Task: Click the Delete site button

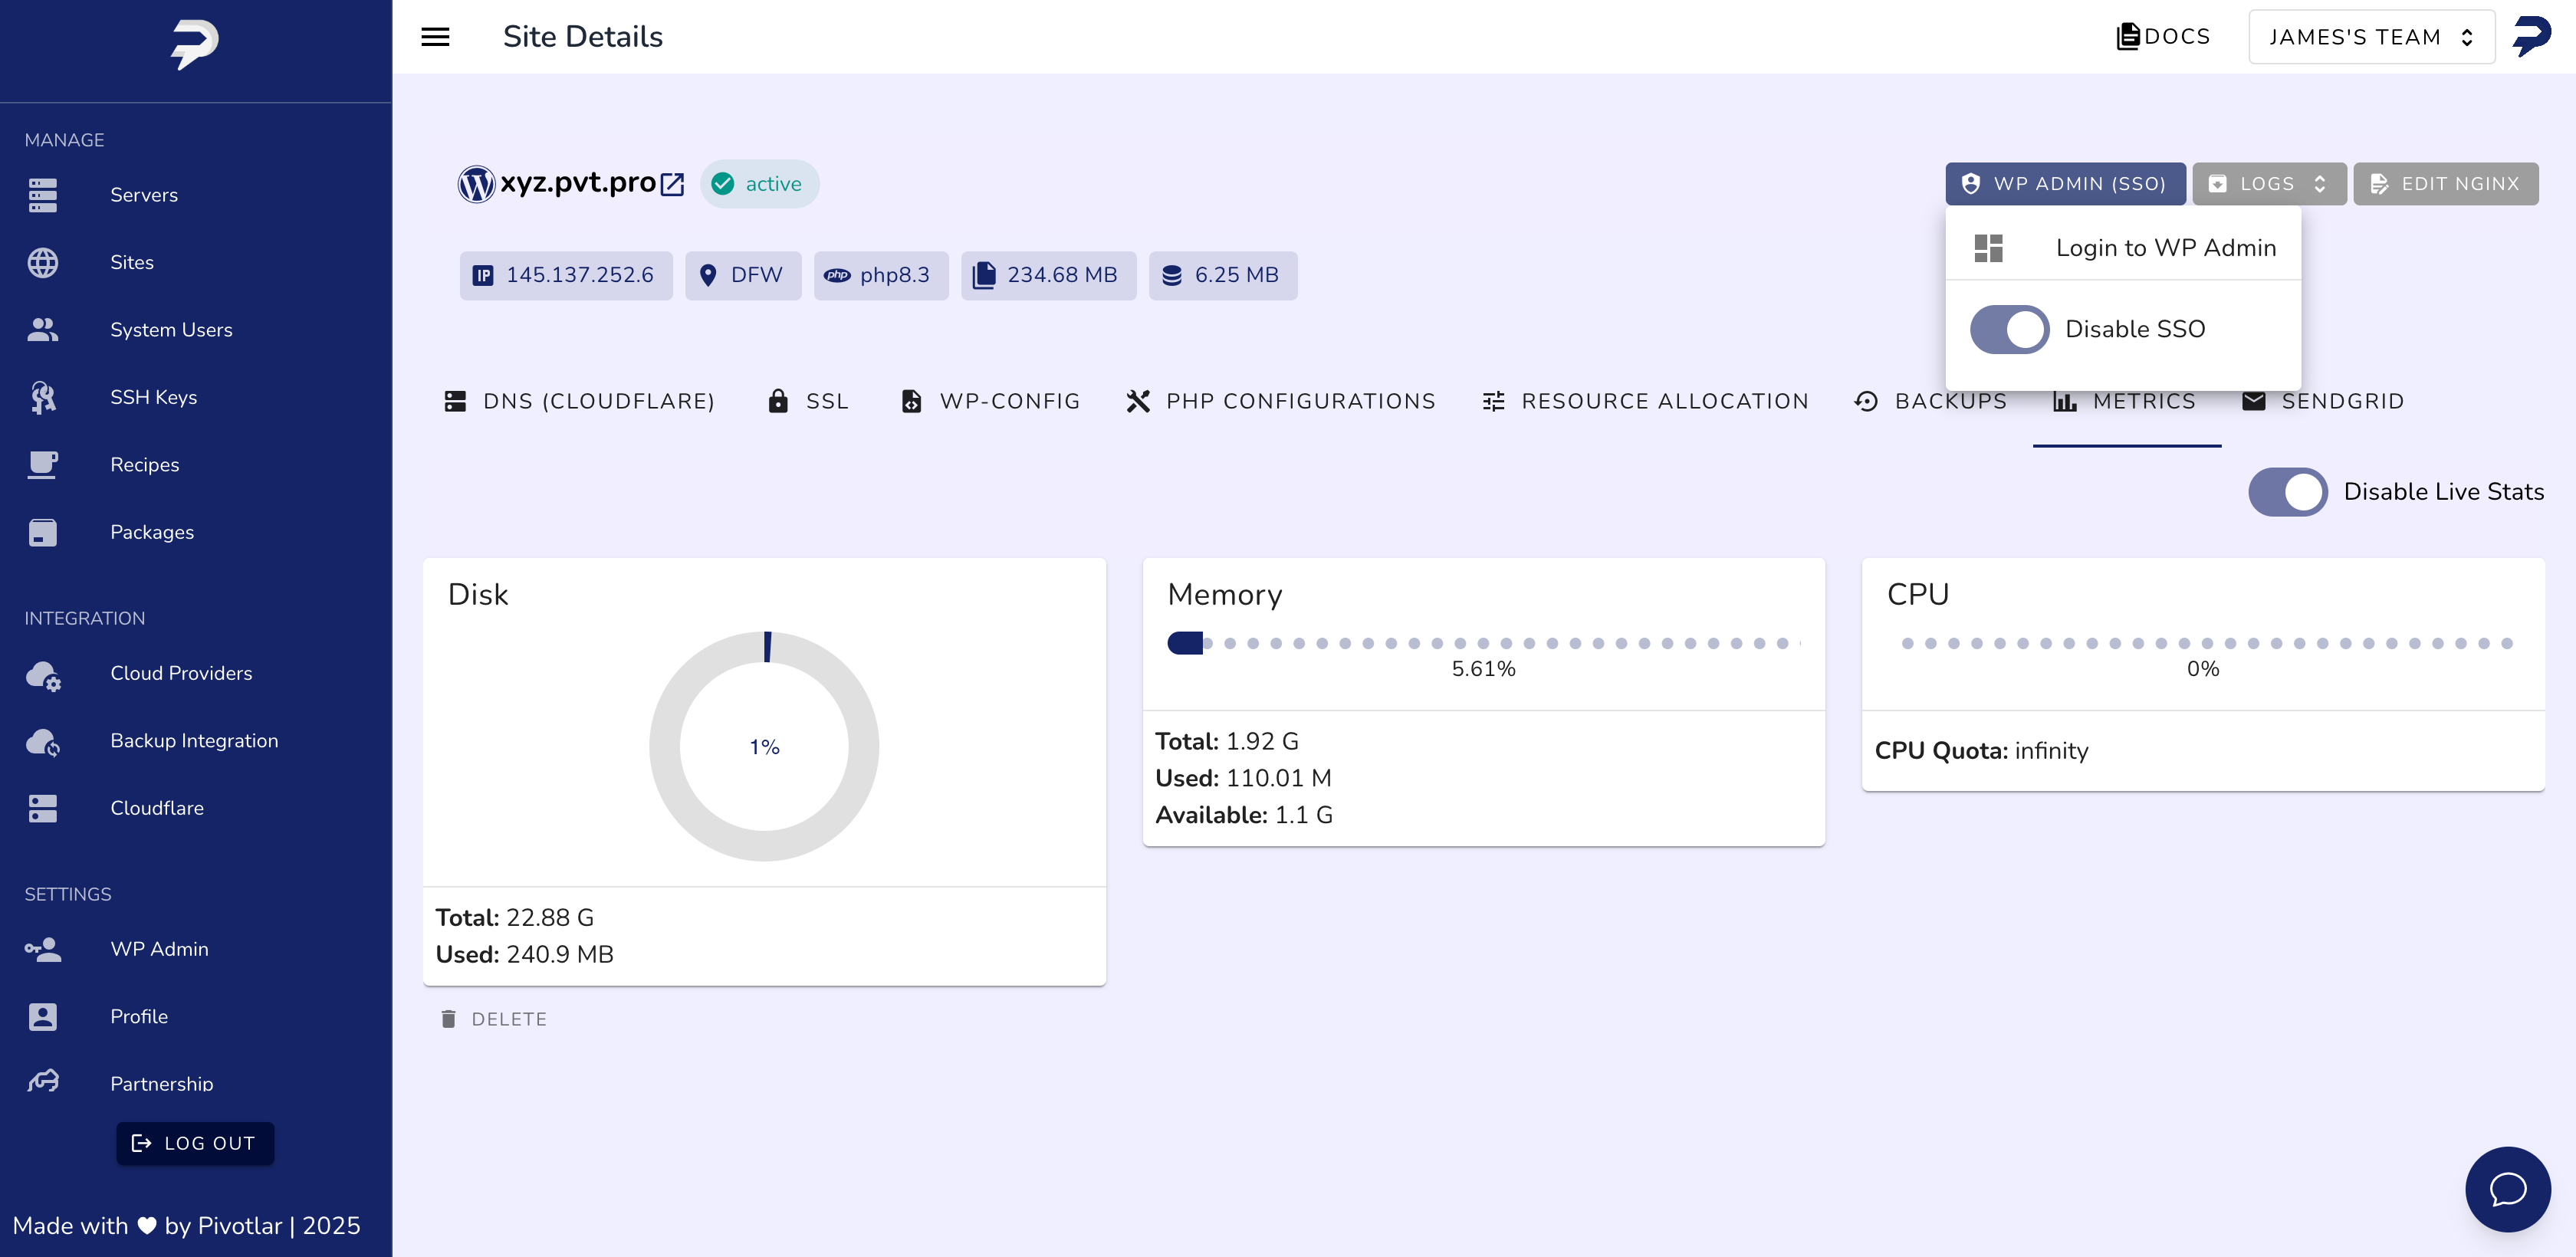Action: [494, 1019]
